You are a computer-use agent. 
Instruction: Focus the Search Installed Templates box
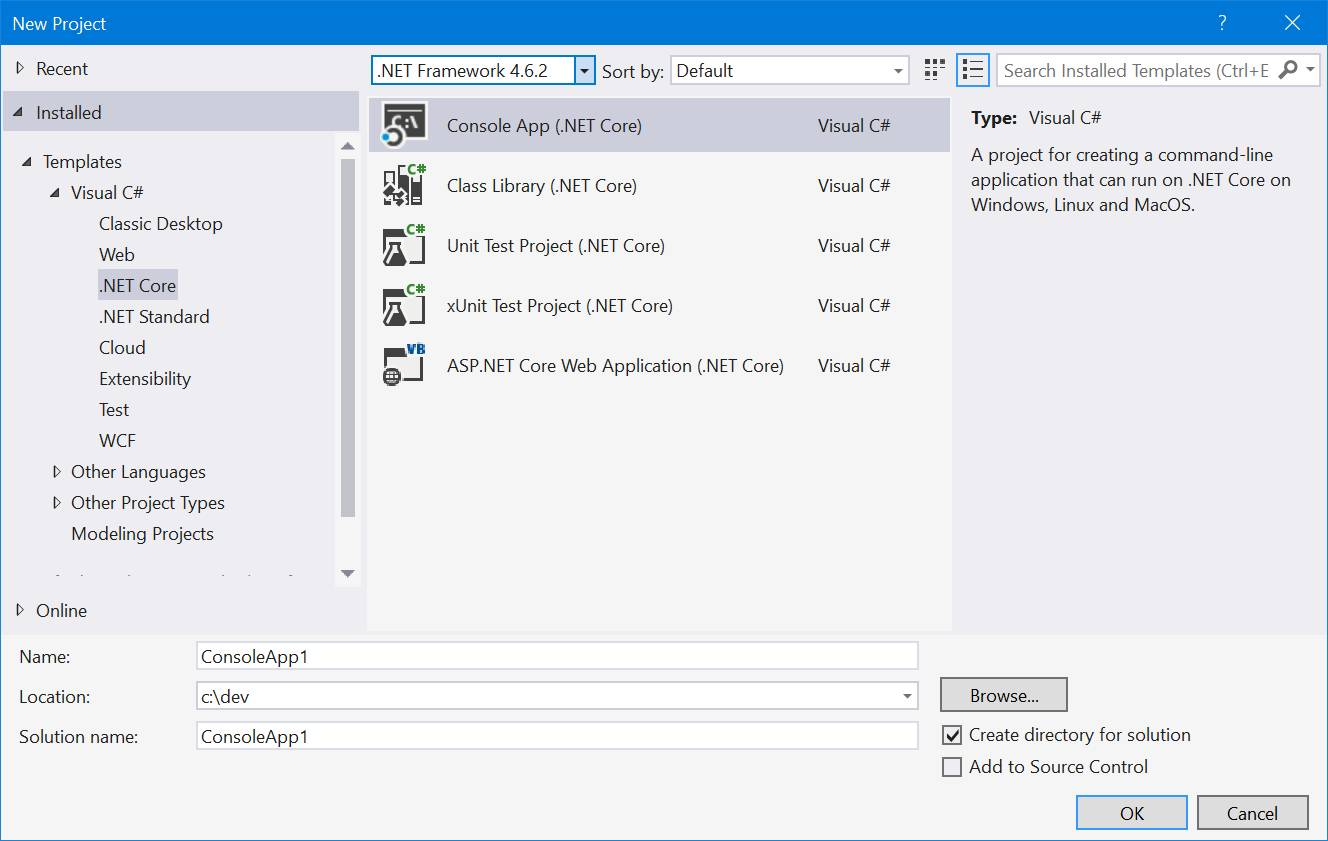pyautogui.click(x=1137, y=70)
